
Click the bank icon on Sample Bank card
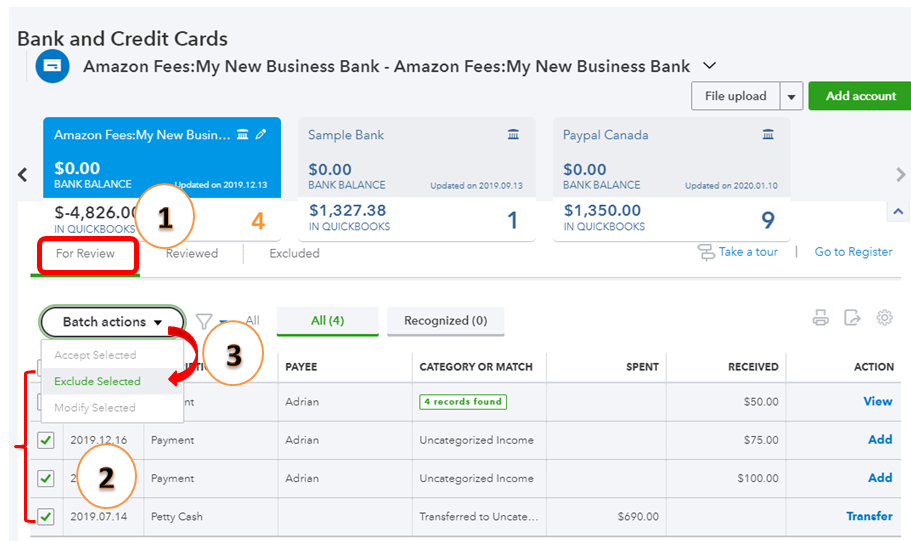513,135
